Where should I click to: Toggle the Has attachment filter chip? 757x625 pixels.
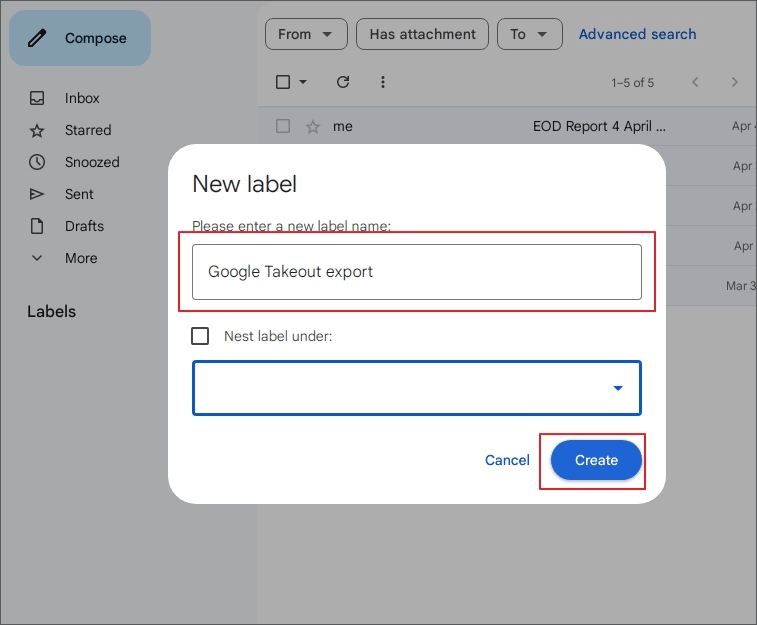point(422,34)
